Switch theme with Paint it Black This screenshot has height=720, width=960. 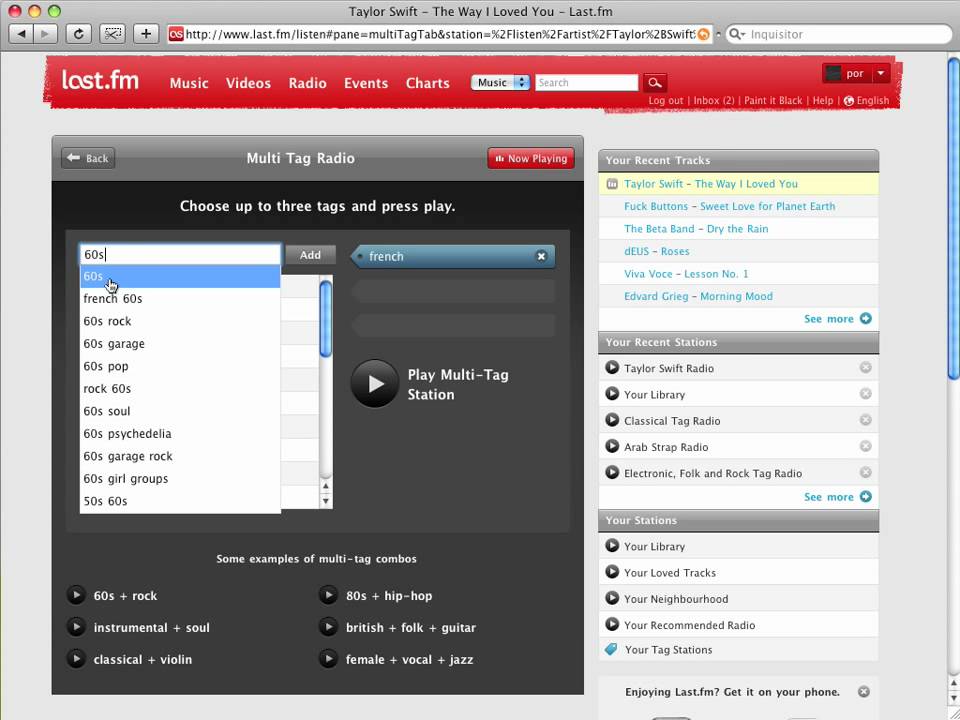(x=773, y=100)
